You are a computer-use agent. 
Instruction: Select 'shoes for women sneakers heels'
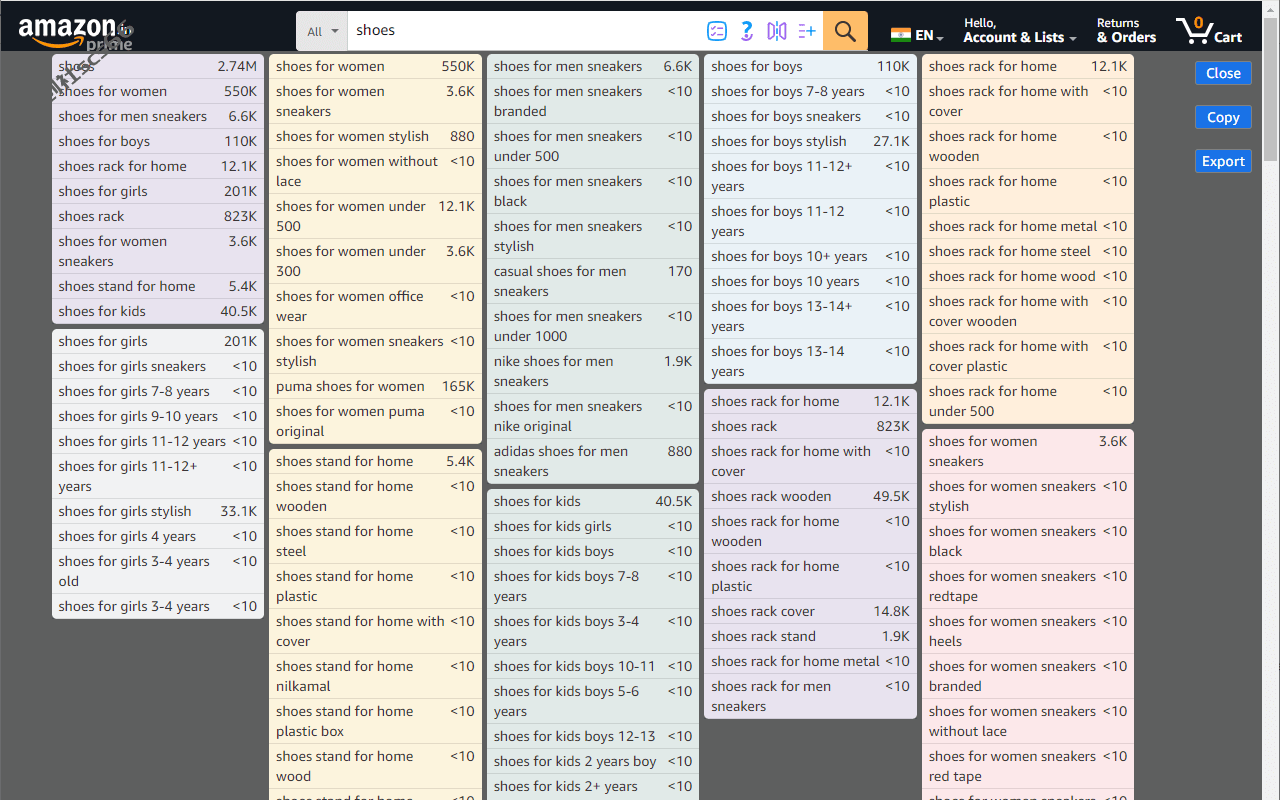[x=1028, y=631]
